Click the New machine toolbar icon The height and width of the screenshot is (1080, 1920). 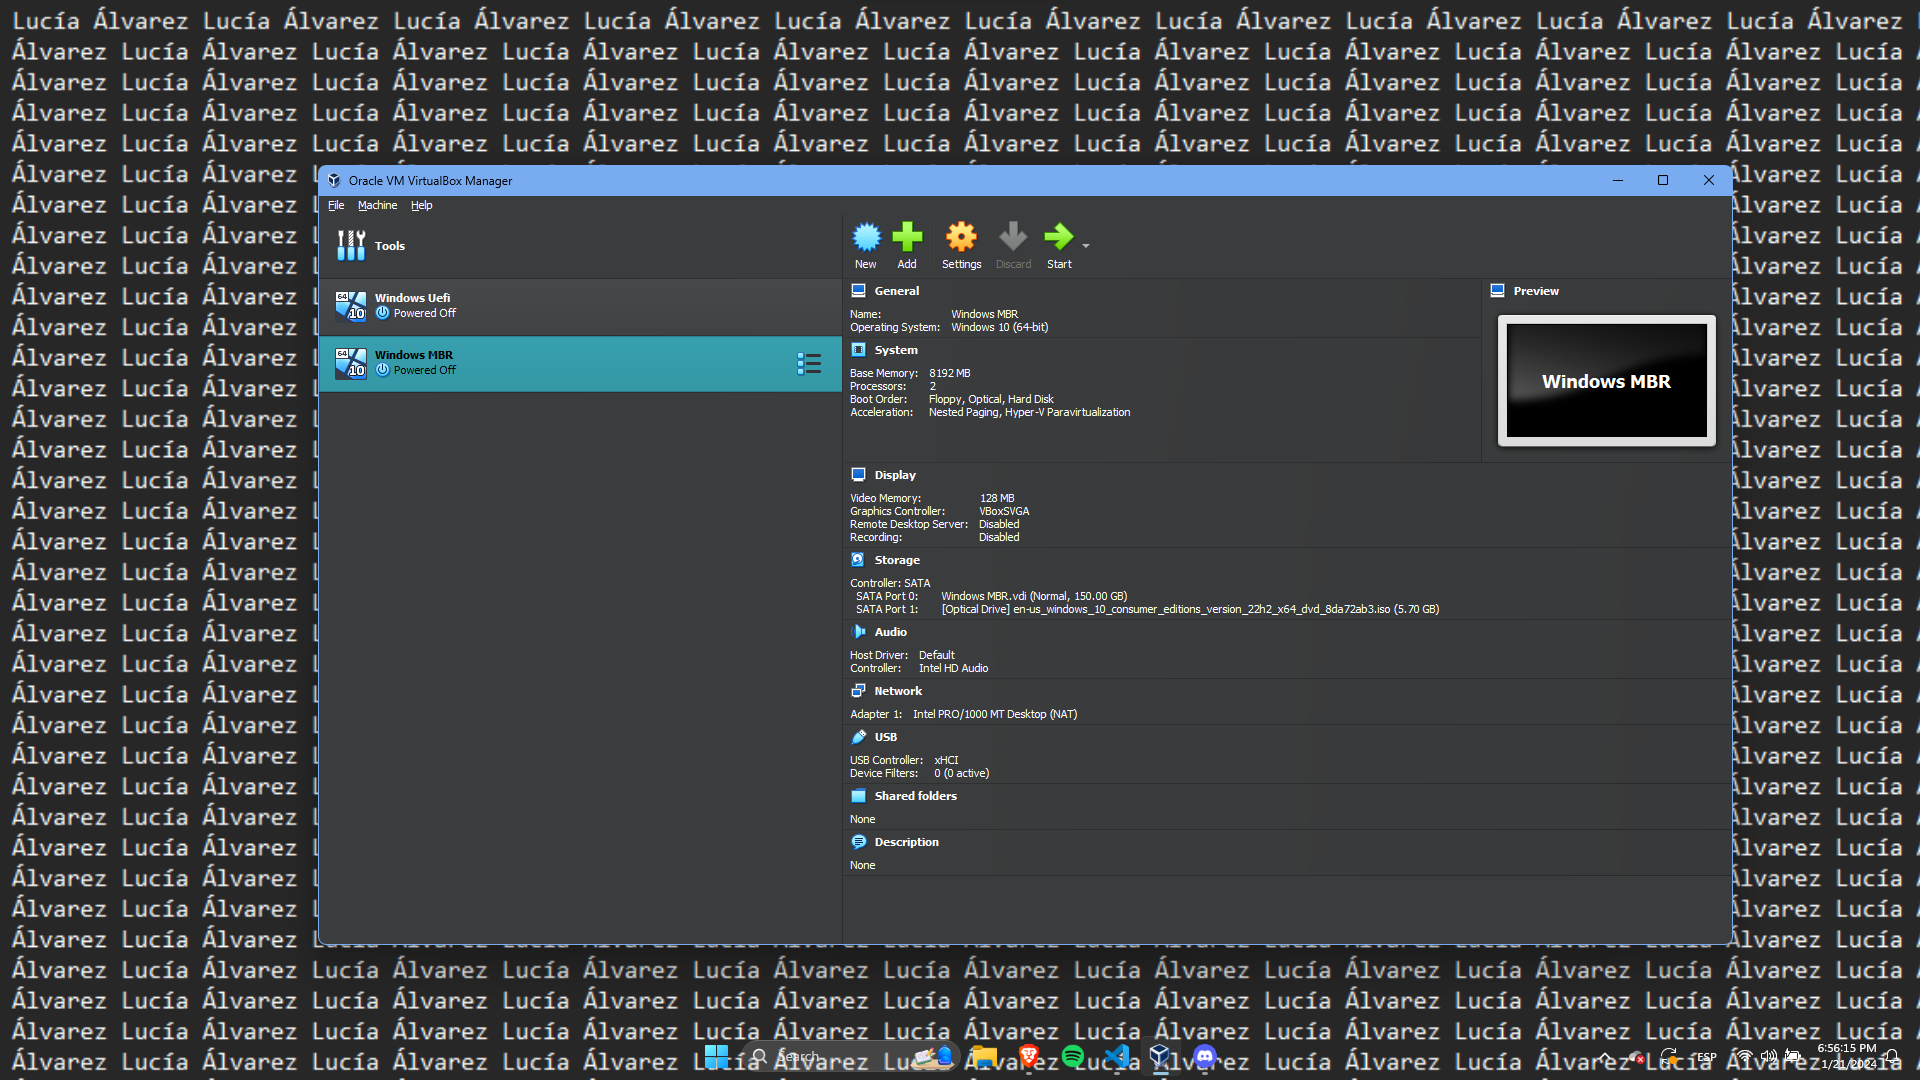[866, 238]
